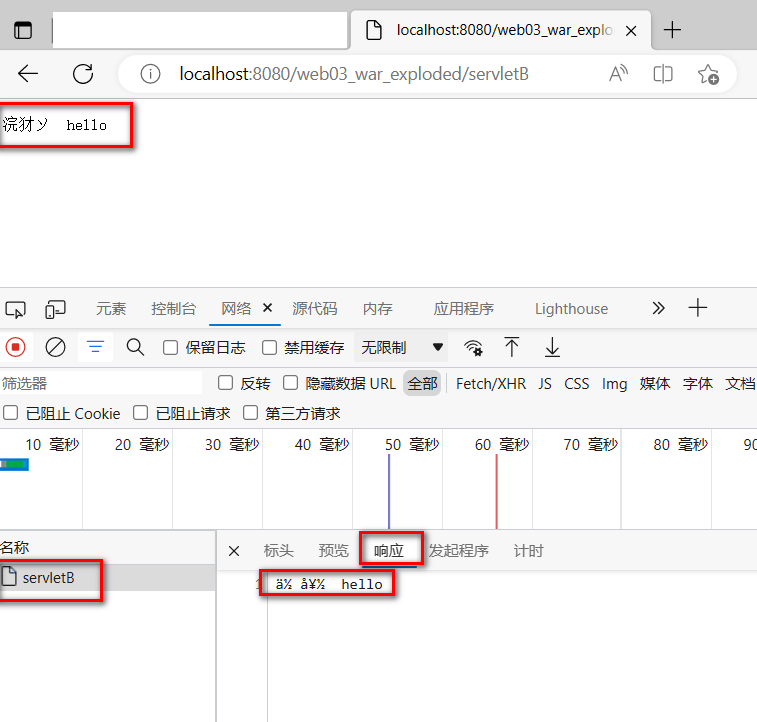The width and height of the screenshot is (757, 722).
Task: Reload the servletB page
Action: [83, 74]
